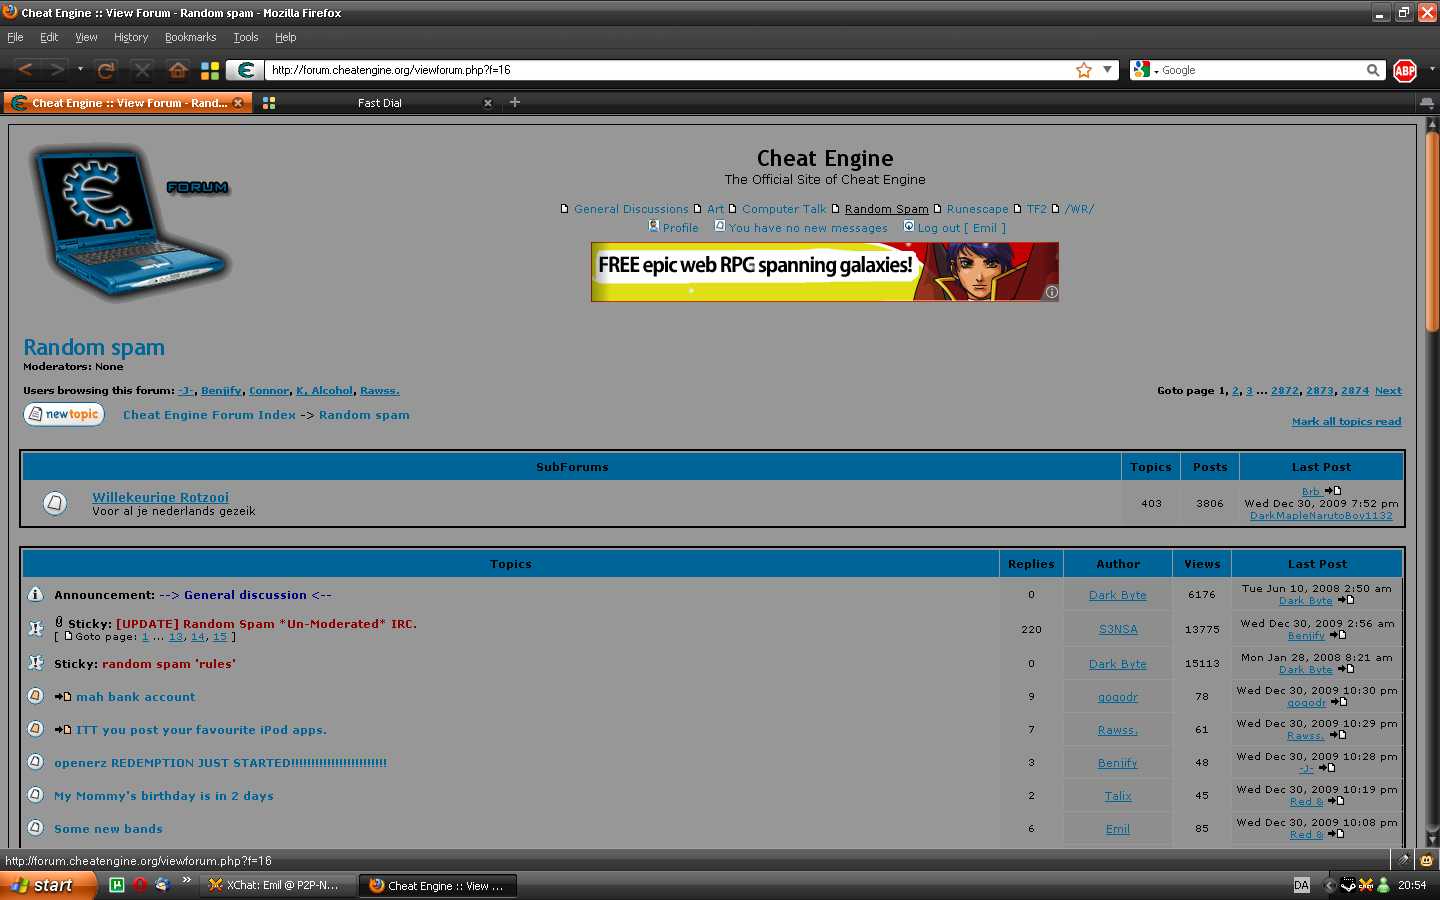Image resolution: width=1440 pixels, height=900 pixels.
Task: Click the scrollbar down arrow
Action: [x=1432, y=840]
